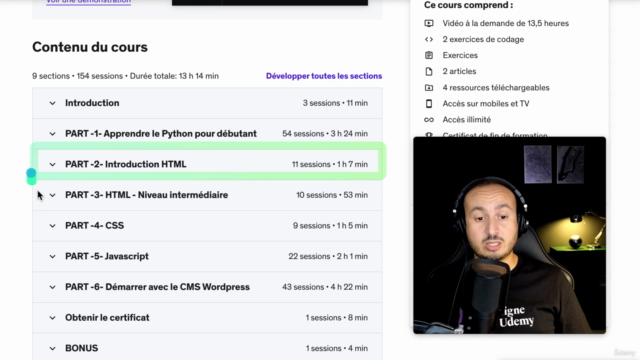Click the 9 sections 154 sessions summary

125,76
